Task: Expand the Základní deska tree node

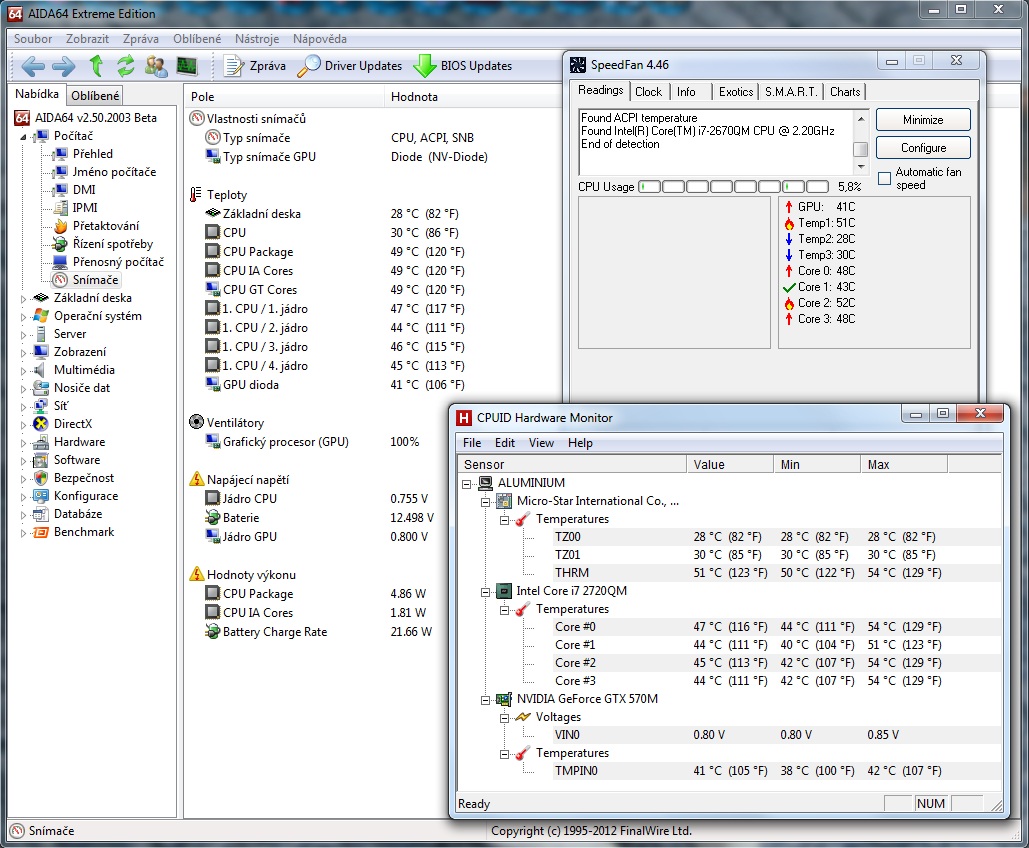Action: [x=24, y=299]
